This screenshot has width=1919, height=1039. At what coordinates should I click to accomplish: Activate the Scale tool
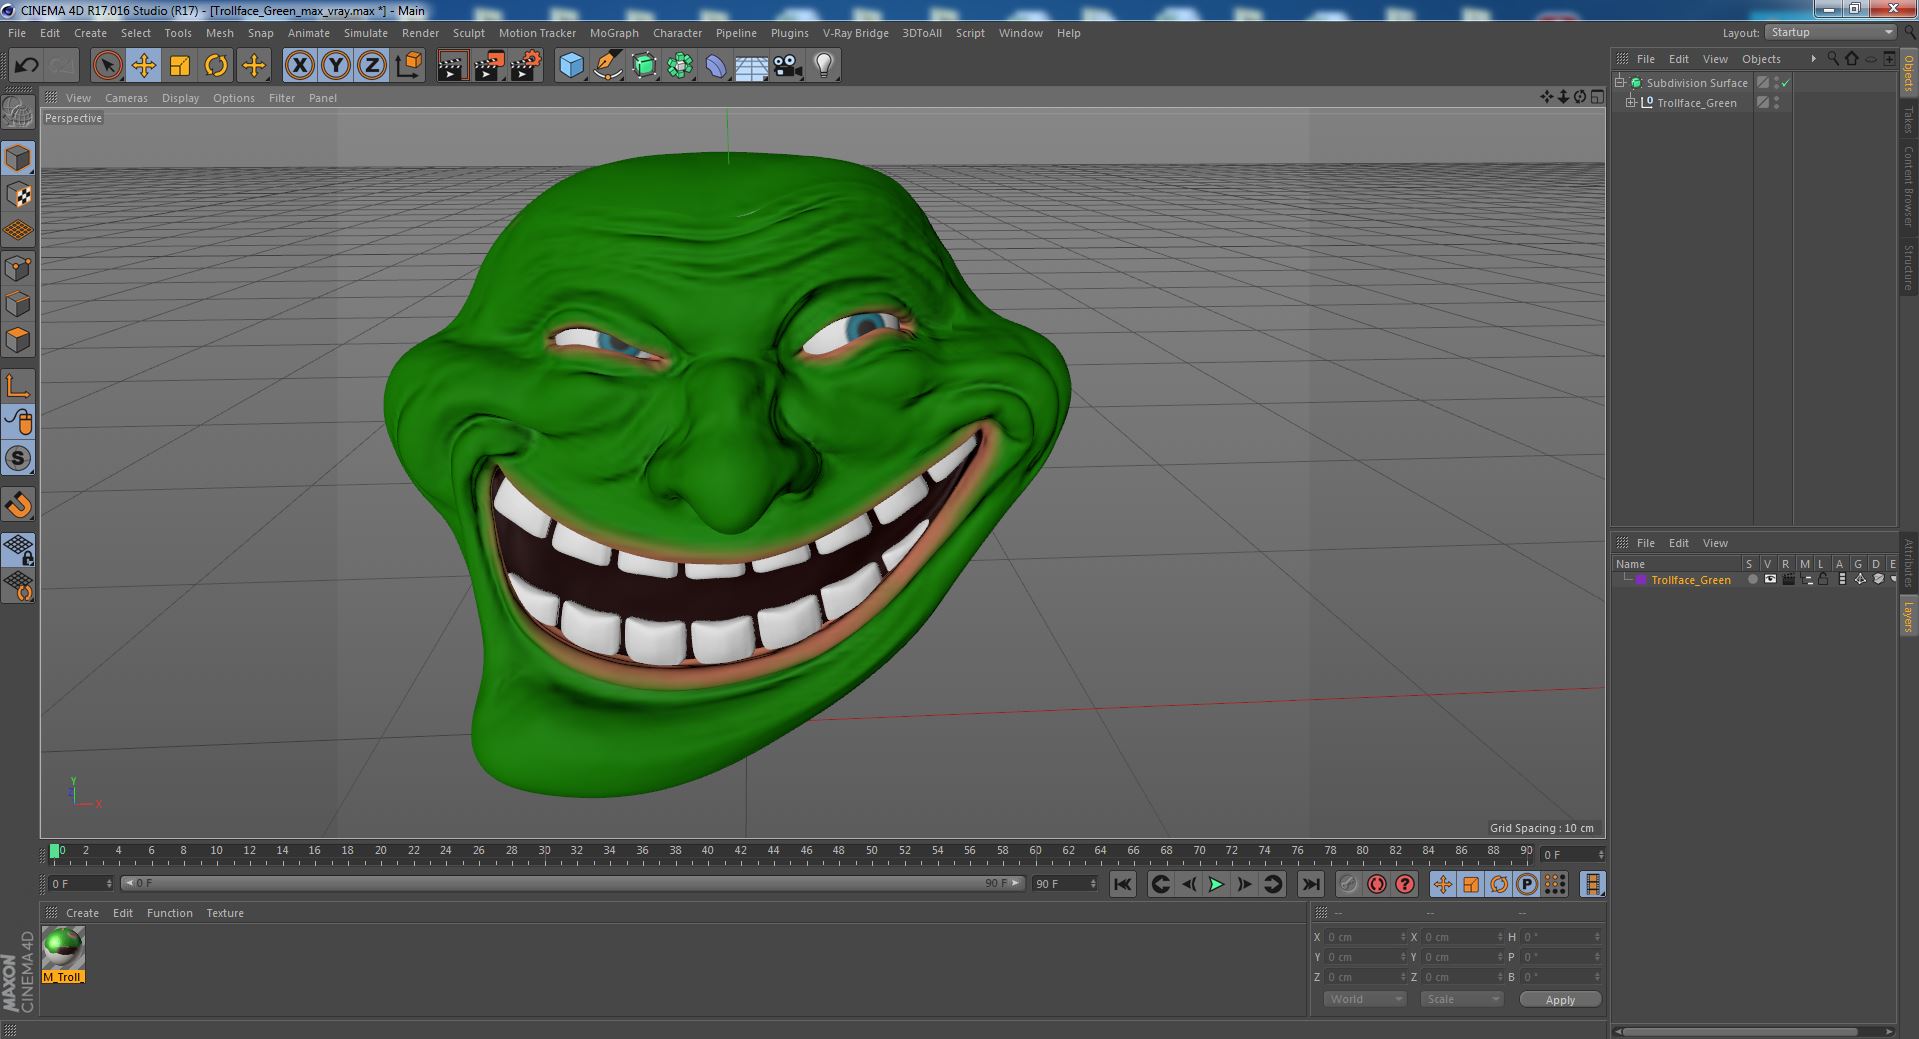tap(180, 66)
